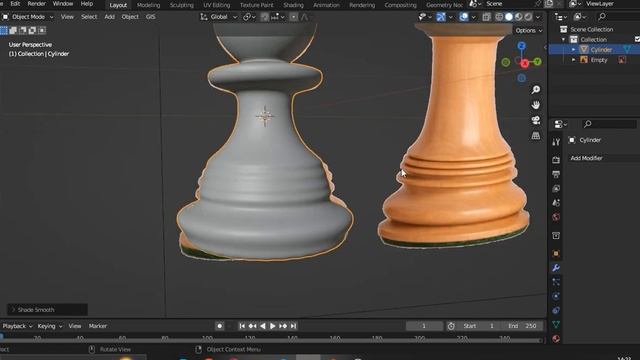The width and height of the screenshot is (640, 360).
Task: Open the Physics properties tab
Action: tap(556, 296)
